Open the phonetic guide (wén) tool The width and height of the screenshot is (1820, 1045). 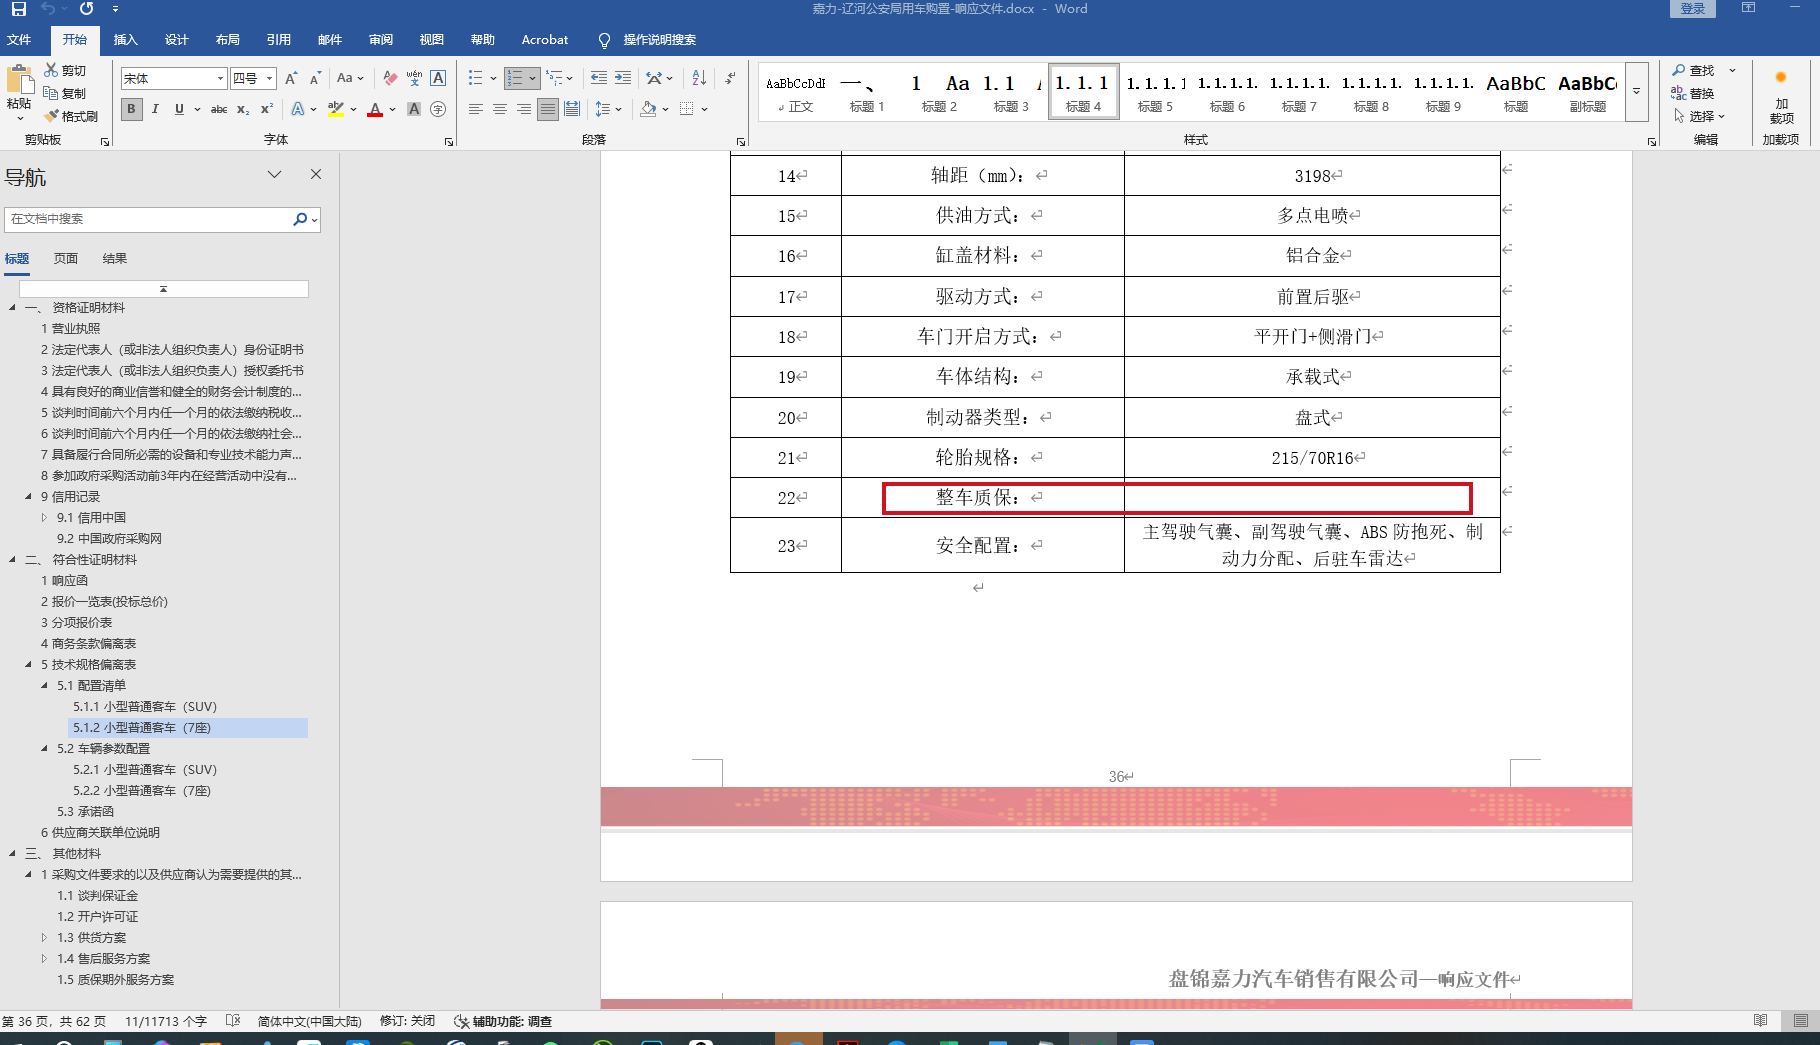(x=414, y=78)
